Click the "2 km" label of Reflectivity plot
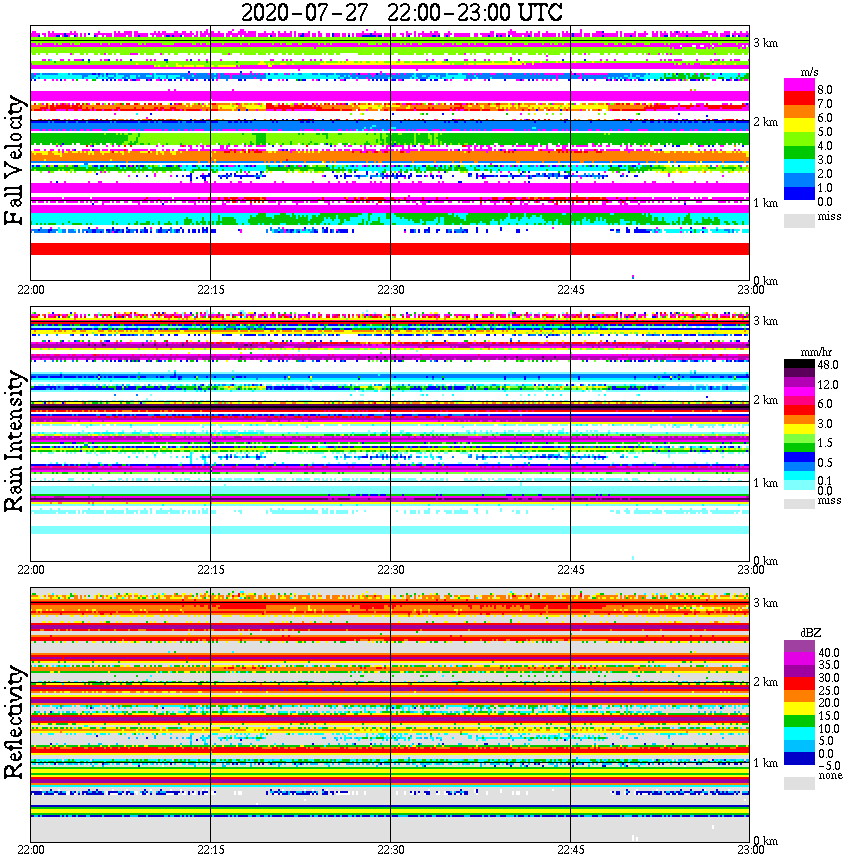This screenshot has width=850, height=868. pos(765,681)
